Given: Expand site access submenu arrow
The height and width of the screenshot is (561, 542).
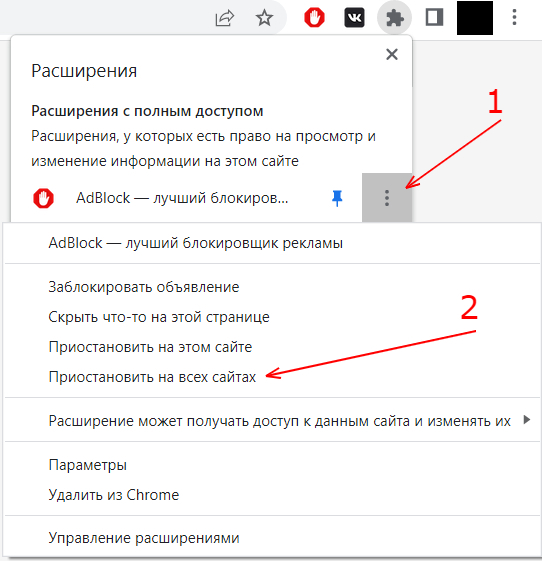Looking at the screenshot, I should pyautogui.click(x=527, y=420).
